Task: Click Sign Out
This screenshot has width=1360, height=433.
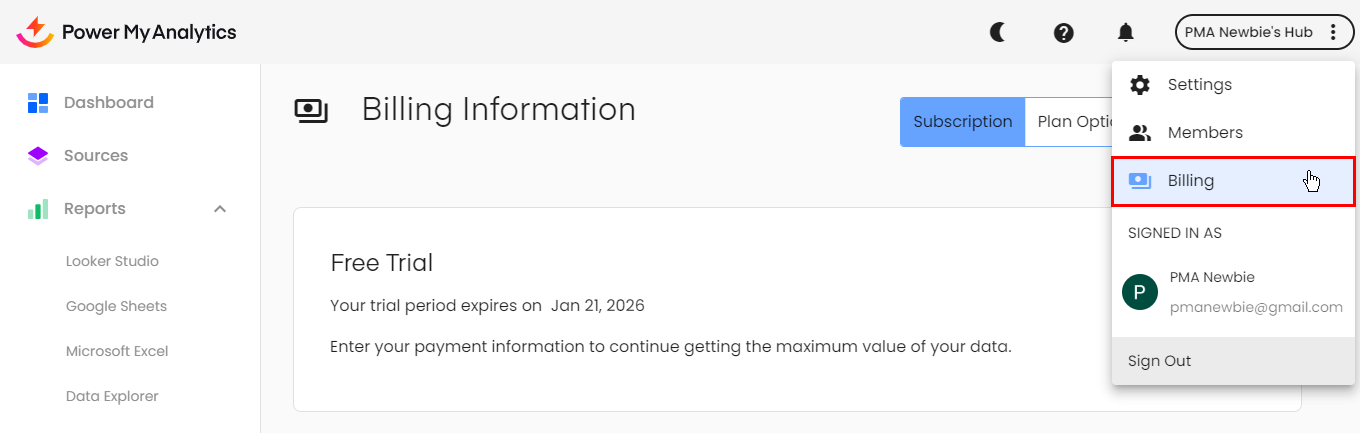Action: 1160,361
